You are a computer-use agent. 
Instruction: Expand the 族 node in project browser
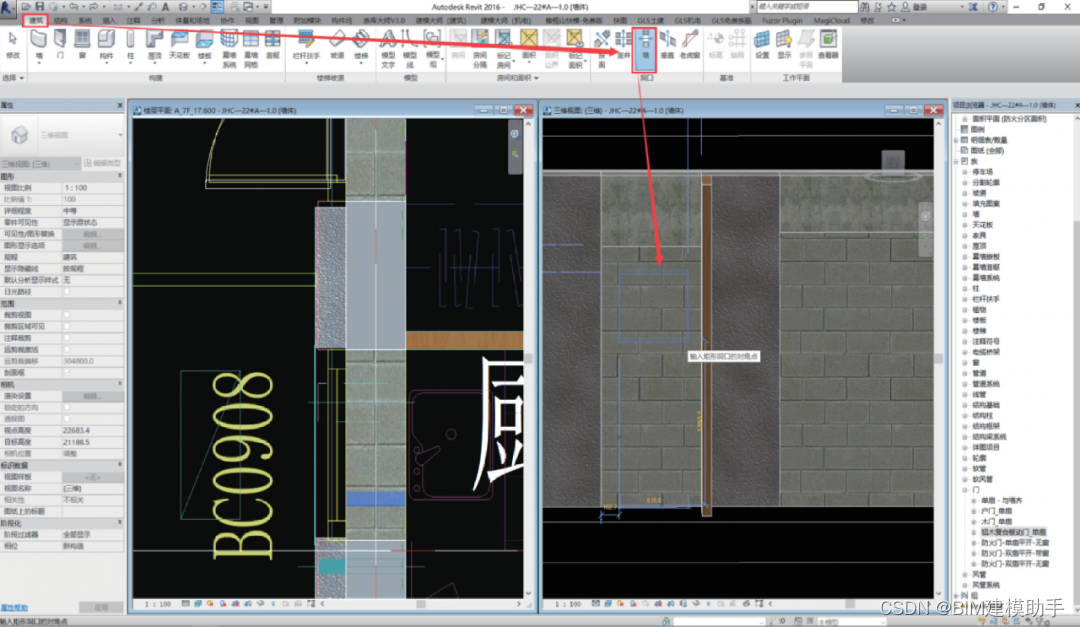957,161
